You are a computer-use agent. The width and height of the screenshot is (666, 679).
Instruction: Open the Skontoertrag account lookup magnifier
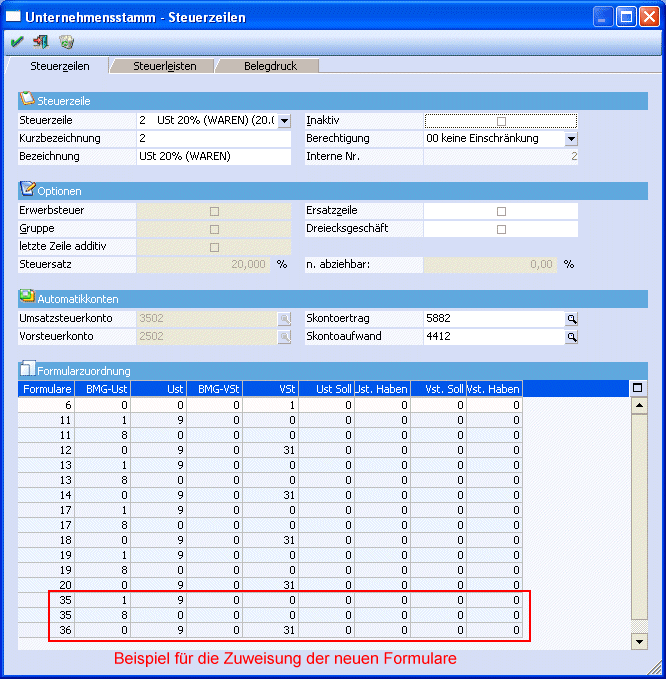click(x=572, y=319)
